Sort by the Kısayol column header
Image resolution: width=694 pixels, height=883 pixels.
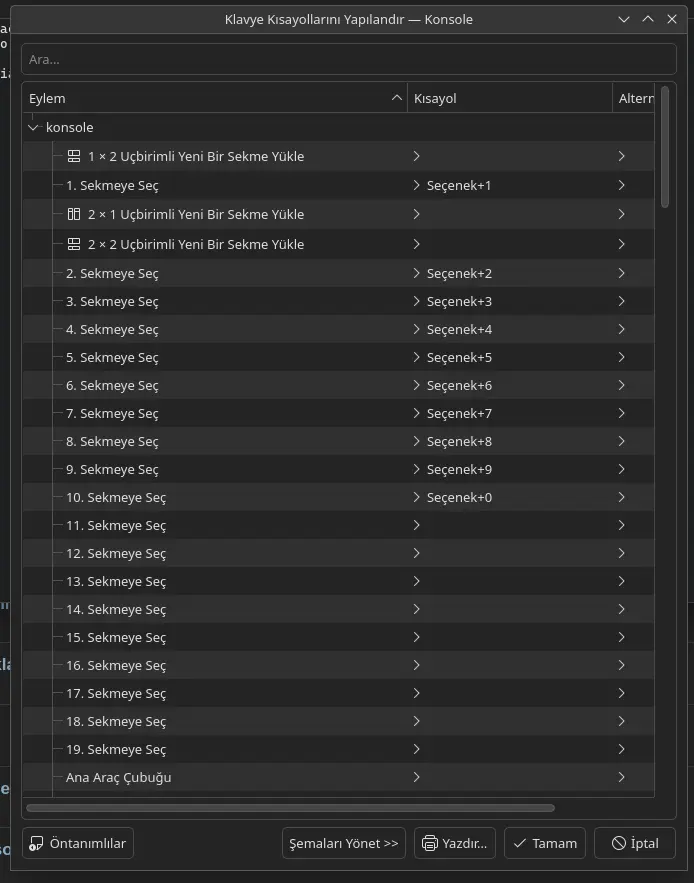click(510, 98)
